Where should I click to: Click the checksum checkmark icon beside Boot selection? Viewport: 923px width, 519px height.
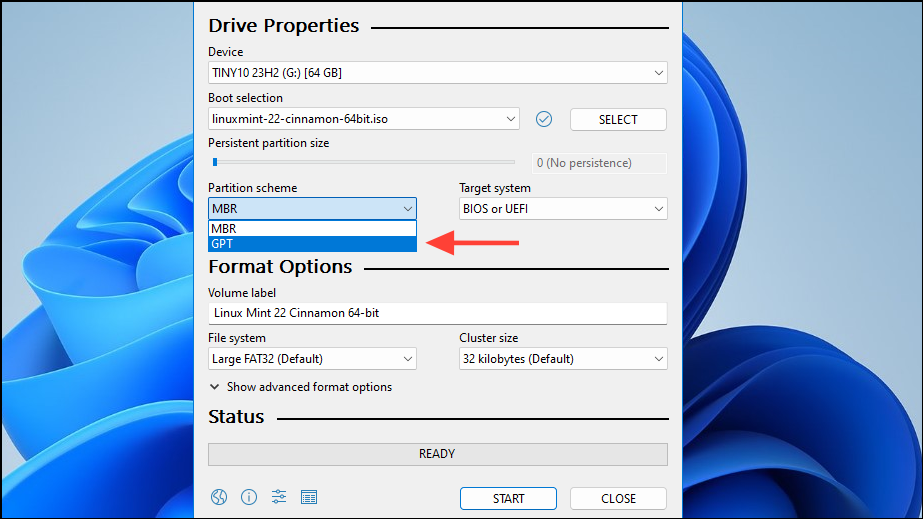(544, 119)
